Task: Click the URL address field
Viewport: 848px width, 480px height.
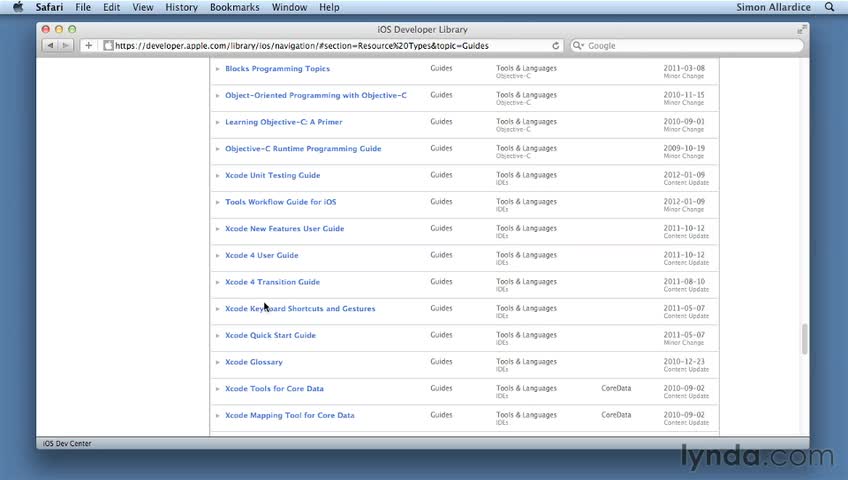Action: [x=331, y=45]
